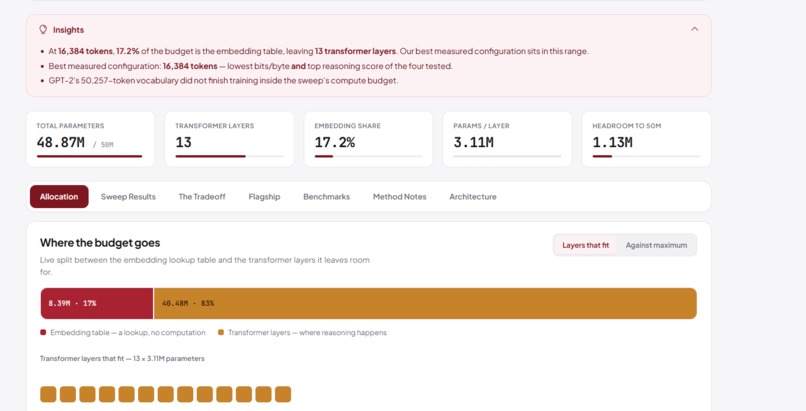Image resolution: width=806 pixels, height=411 pixels.
Task: Click the Params / Layer 3.11M value
Action: click(x=473, y=142)
